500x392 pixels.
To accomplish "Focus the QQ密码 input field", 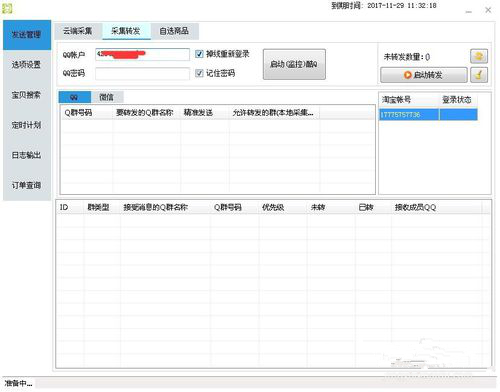I will (x=142, y=74).
